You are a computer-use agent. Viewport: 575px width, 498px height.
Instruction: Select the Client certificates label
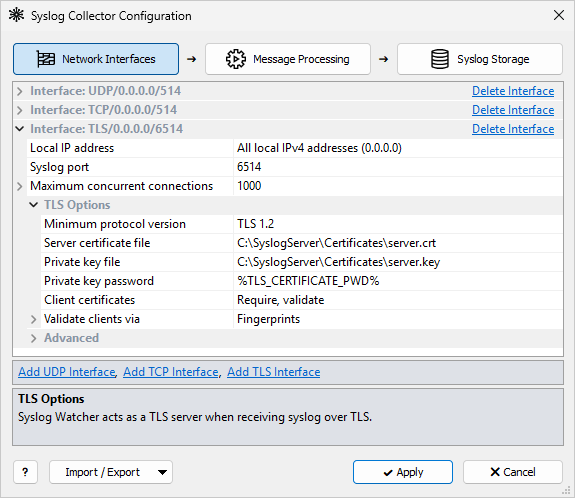[89, 300]
